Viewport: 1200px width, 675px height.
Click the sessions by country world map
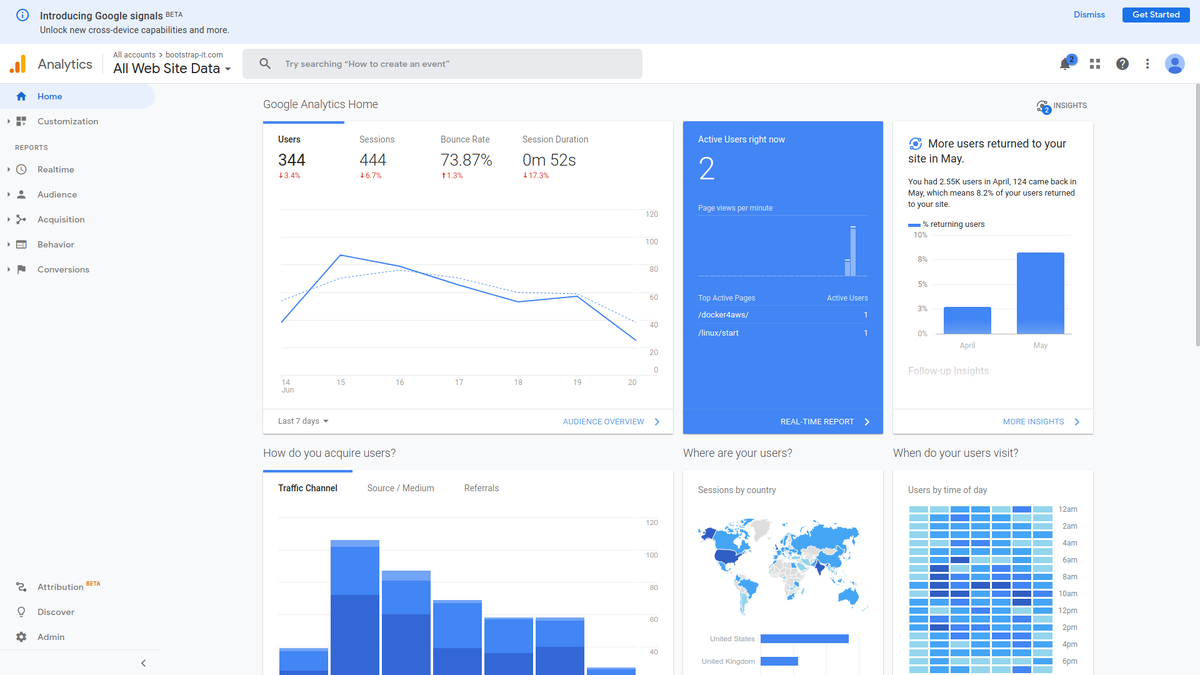(783, 566)
